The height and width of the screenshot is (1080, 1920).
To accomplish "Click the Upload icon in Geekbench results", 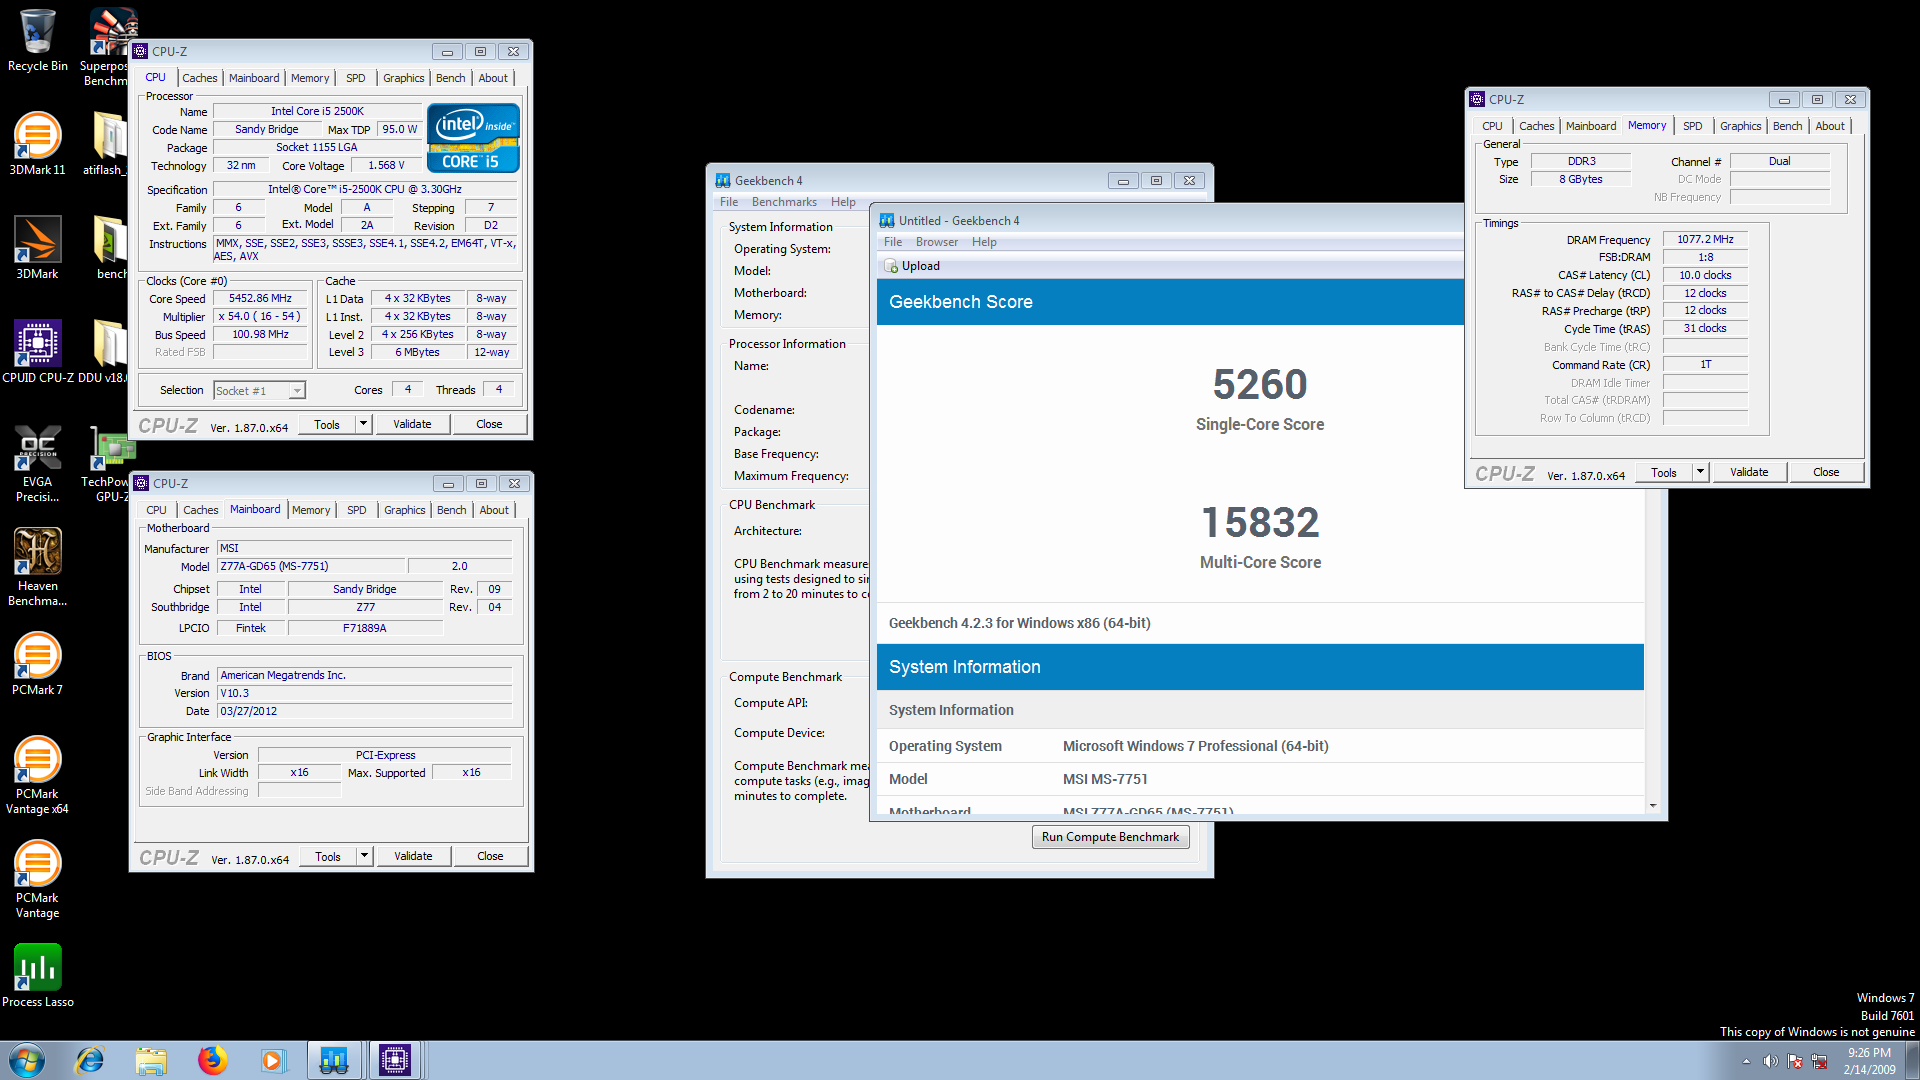I will tap(891, 266).
